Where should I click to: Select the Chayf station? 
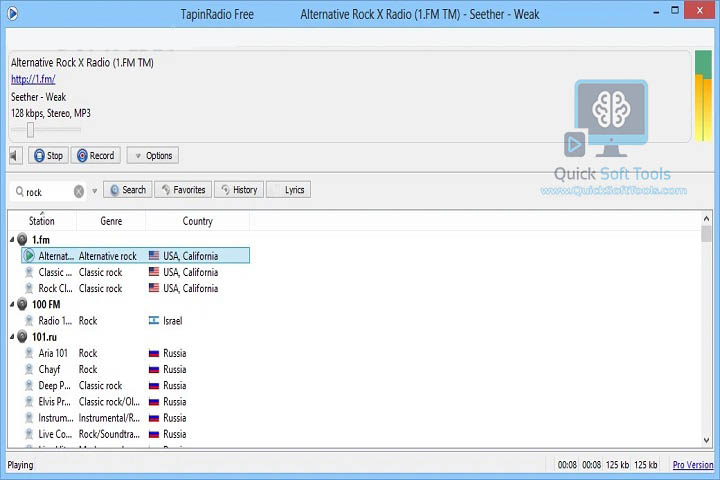(x=136, y=369)
